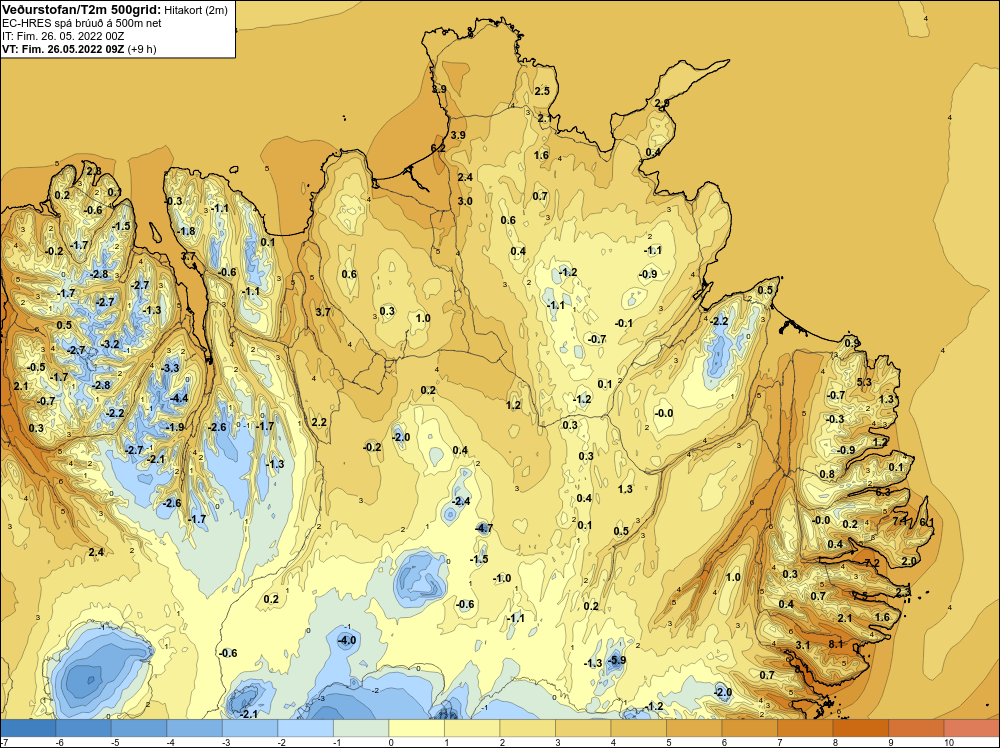1000x748 pixels.
Task: Click the legend scale value 5
Action: click(x=670, y=742)
